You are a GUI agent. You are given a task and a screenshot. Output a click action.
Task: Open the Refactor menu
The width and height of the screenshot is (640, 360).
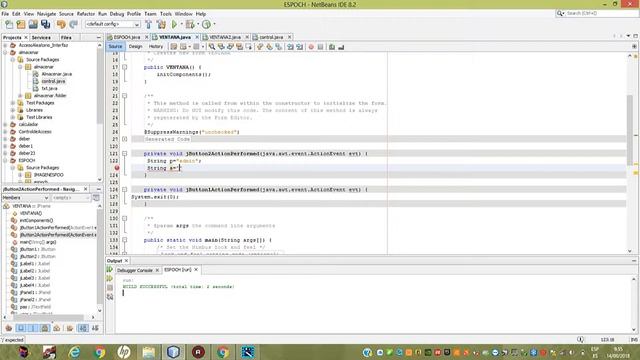click(x=86, y=14)
